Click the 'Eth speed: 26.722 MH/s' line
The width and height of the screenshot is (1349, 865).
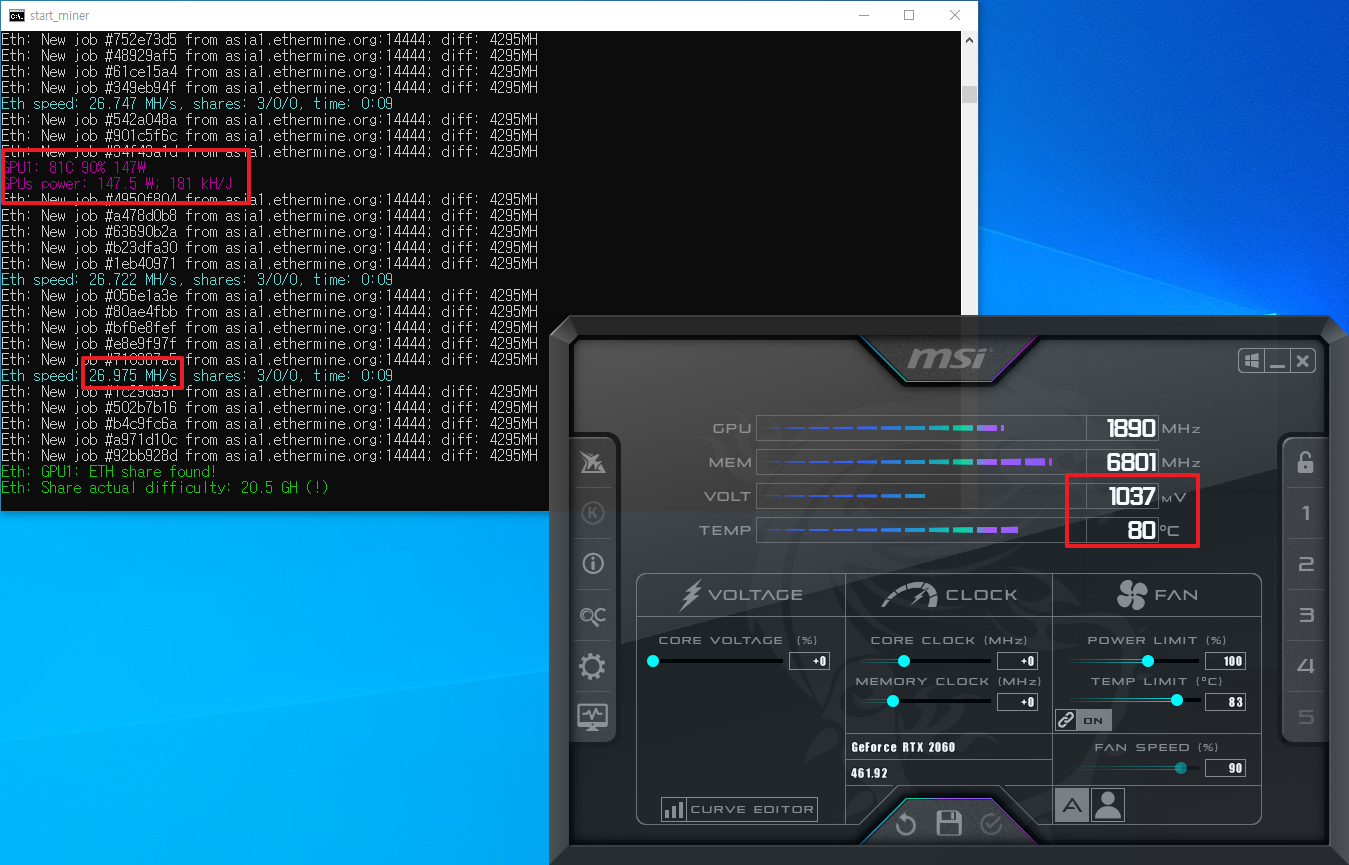point(197,279)
